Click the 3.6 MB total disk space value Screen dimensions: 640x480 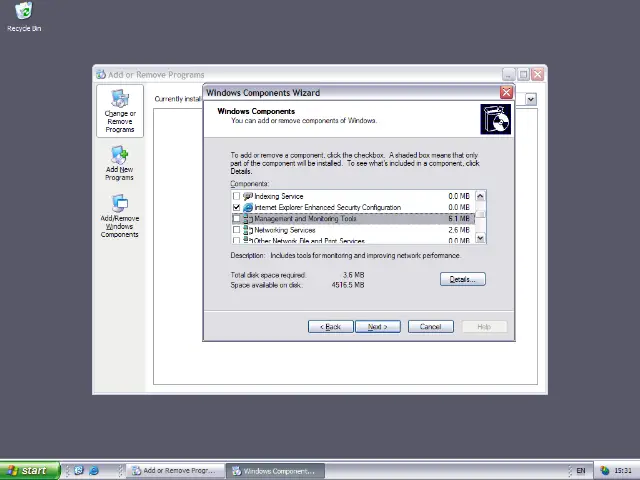pyautogui.click(x=353, y=275)
